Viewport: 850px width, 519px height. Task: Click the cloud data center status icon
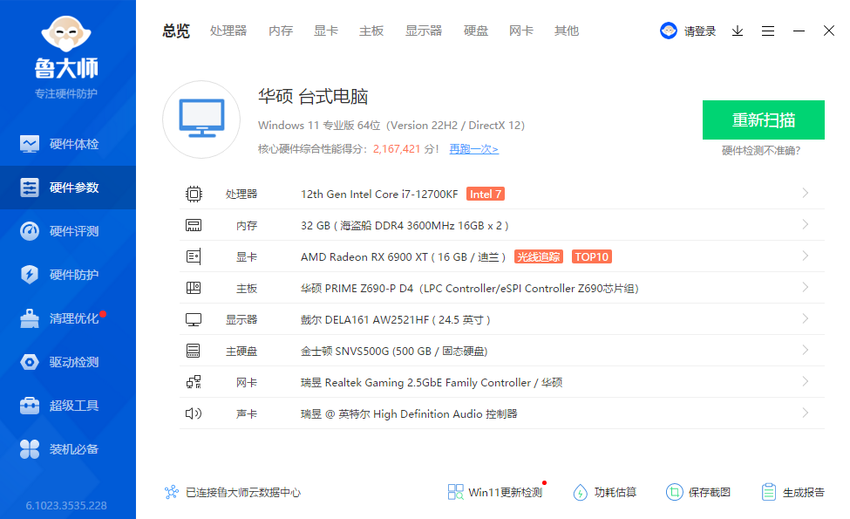coord(171,492)
